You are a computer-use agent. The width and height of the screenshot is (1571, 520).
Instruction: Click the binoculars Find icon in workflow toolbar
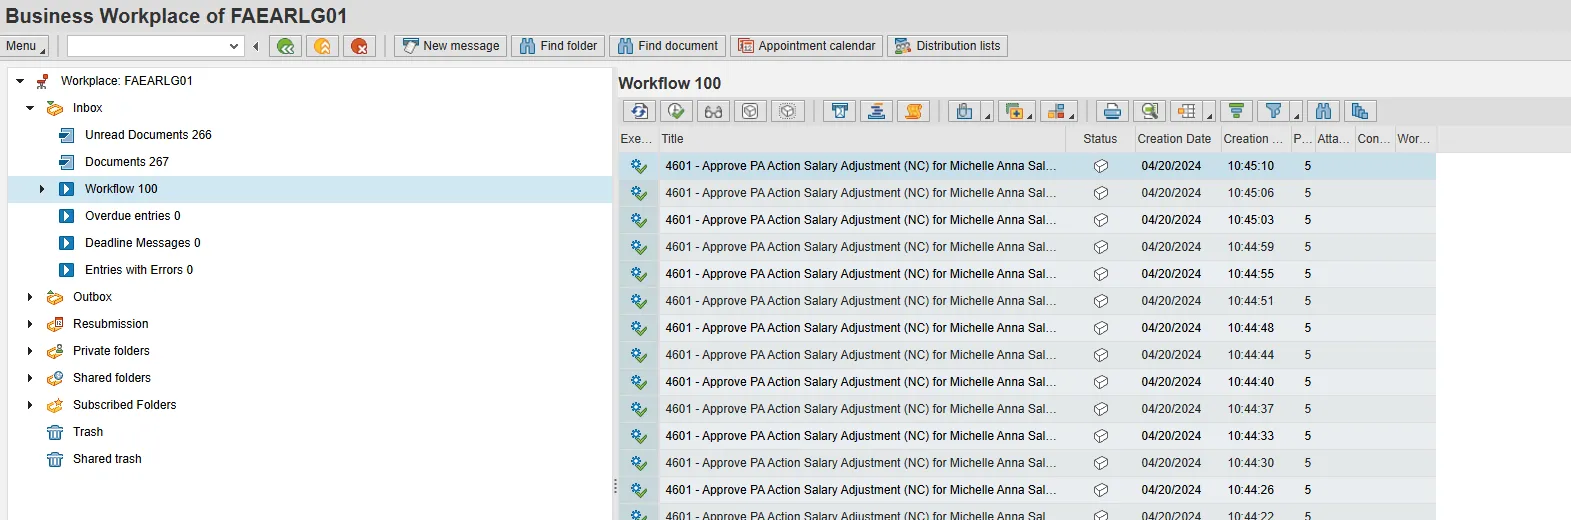(x=1323, y=111)
